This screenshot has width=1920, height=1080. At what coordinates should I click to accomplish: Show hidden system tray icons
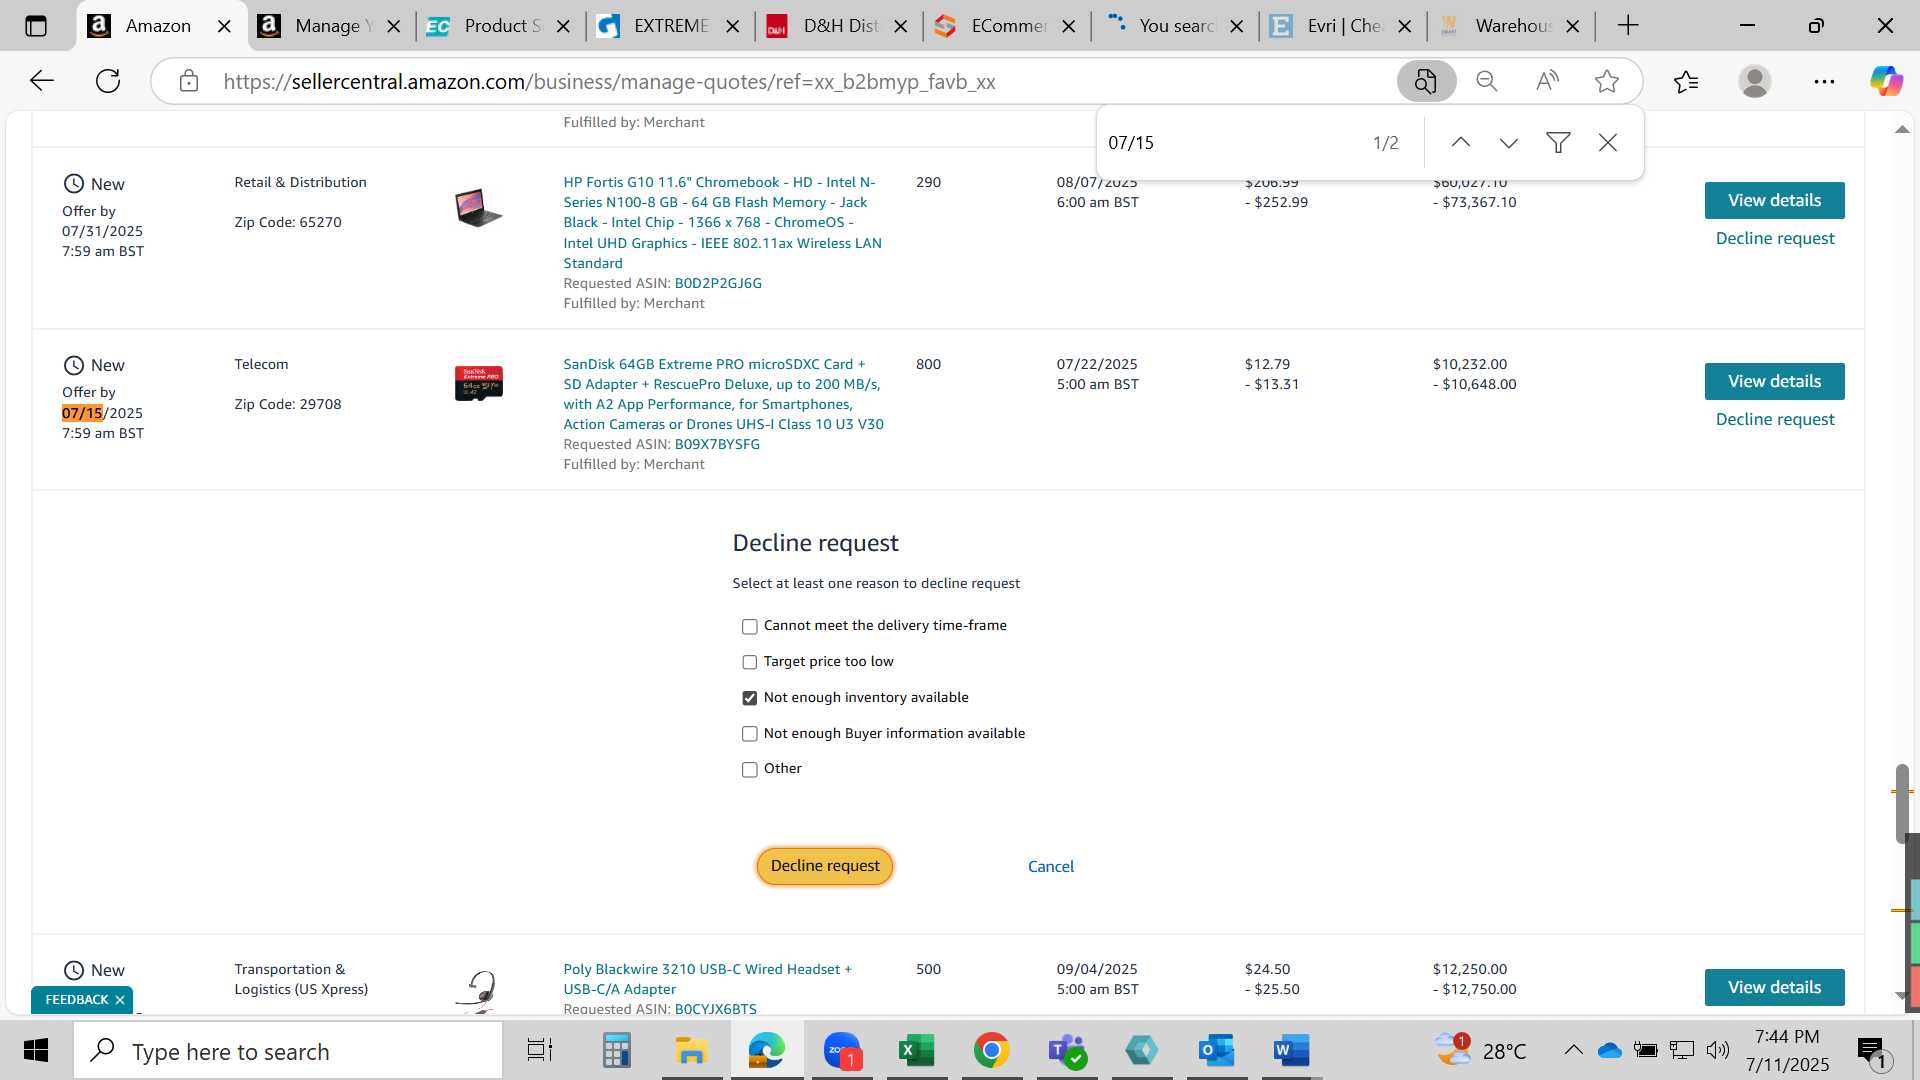[1573, 1050]
